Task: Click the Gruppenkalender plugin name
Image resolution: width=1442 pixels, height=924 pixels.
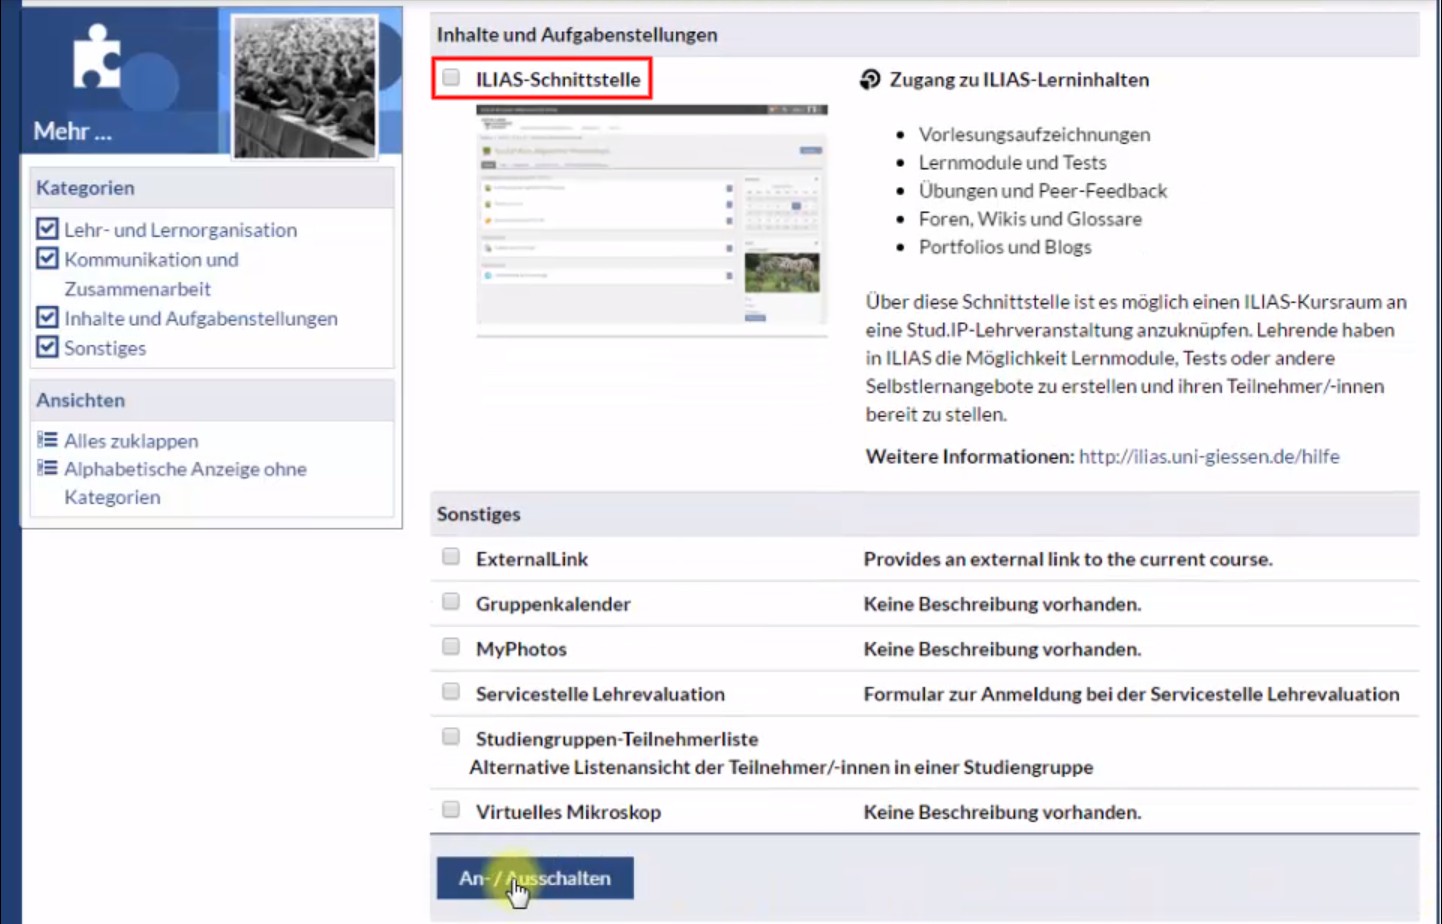Action: [553, 604]
